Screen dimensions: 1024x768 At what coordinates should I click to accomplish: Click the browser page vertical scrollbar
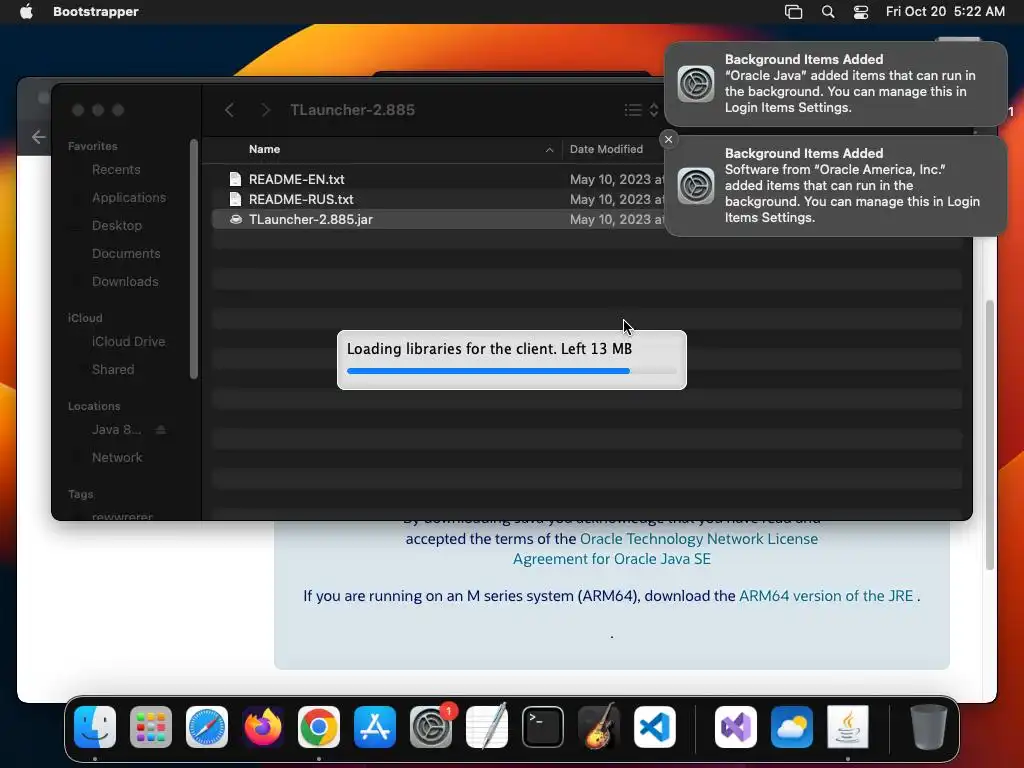click(990, 435)
